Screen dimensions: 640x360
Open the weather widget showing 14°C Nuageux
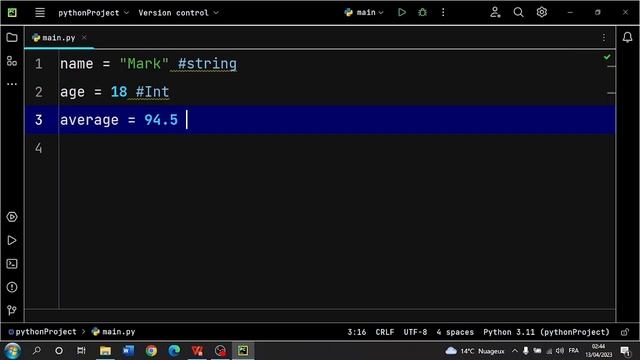[475, 351]
